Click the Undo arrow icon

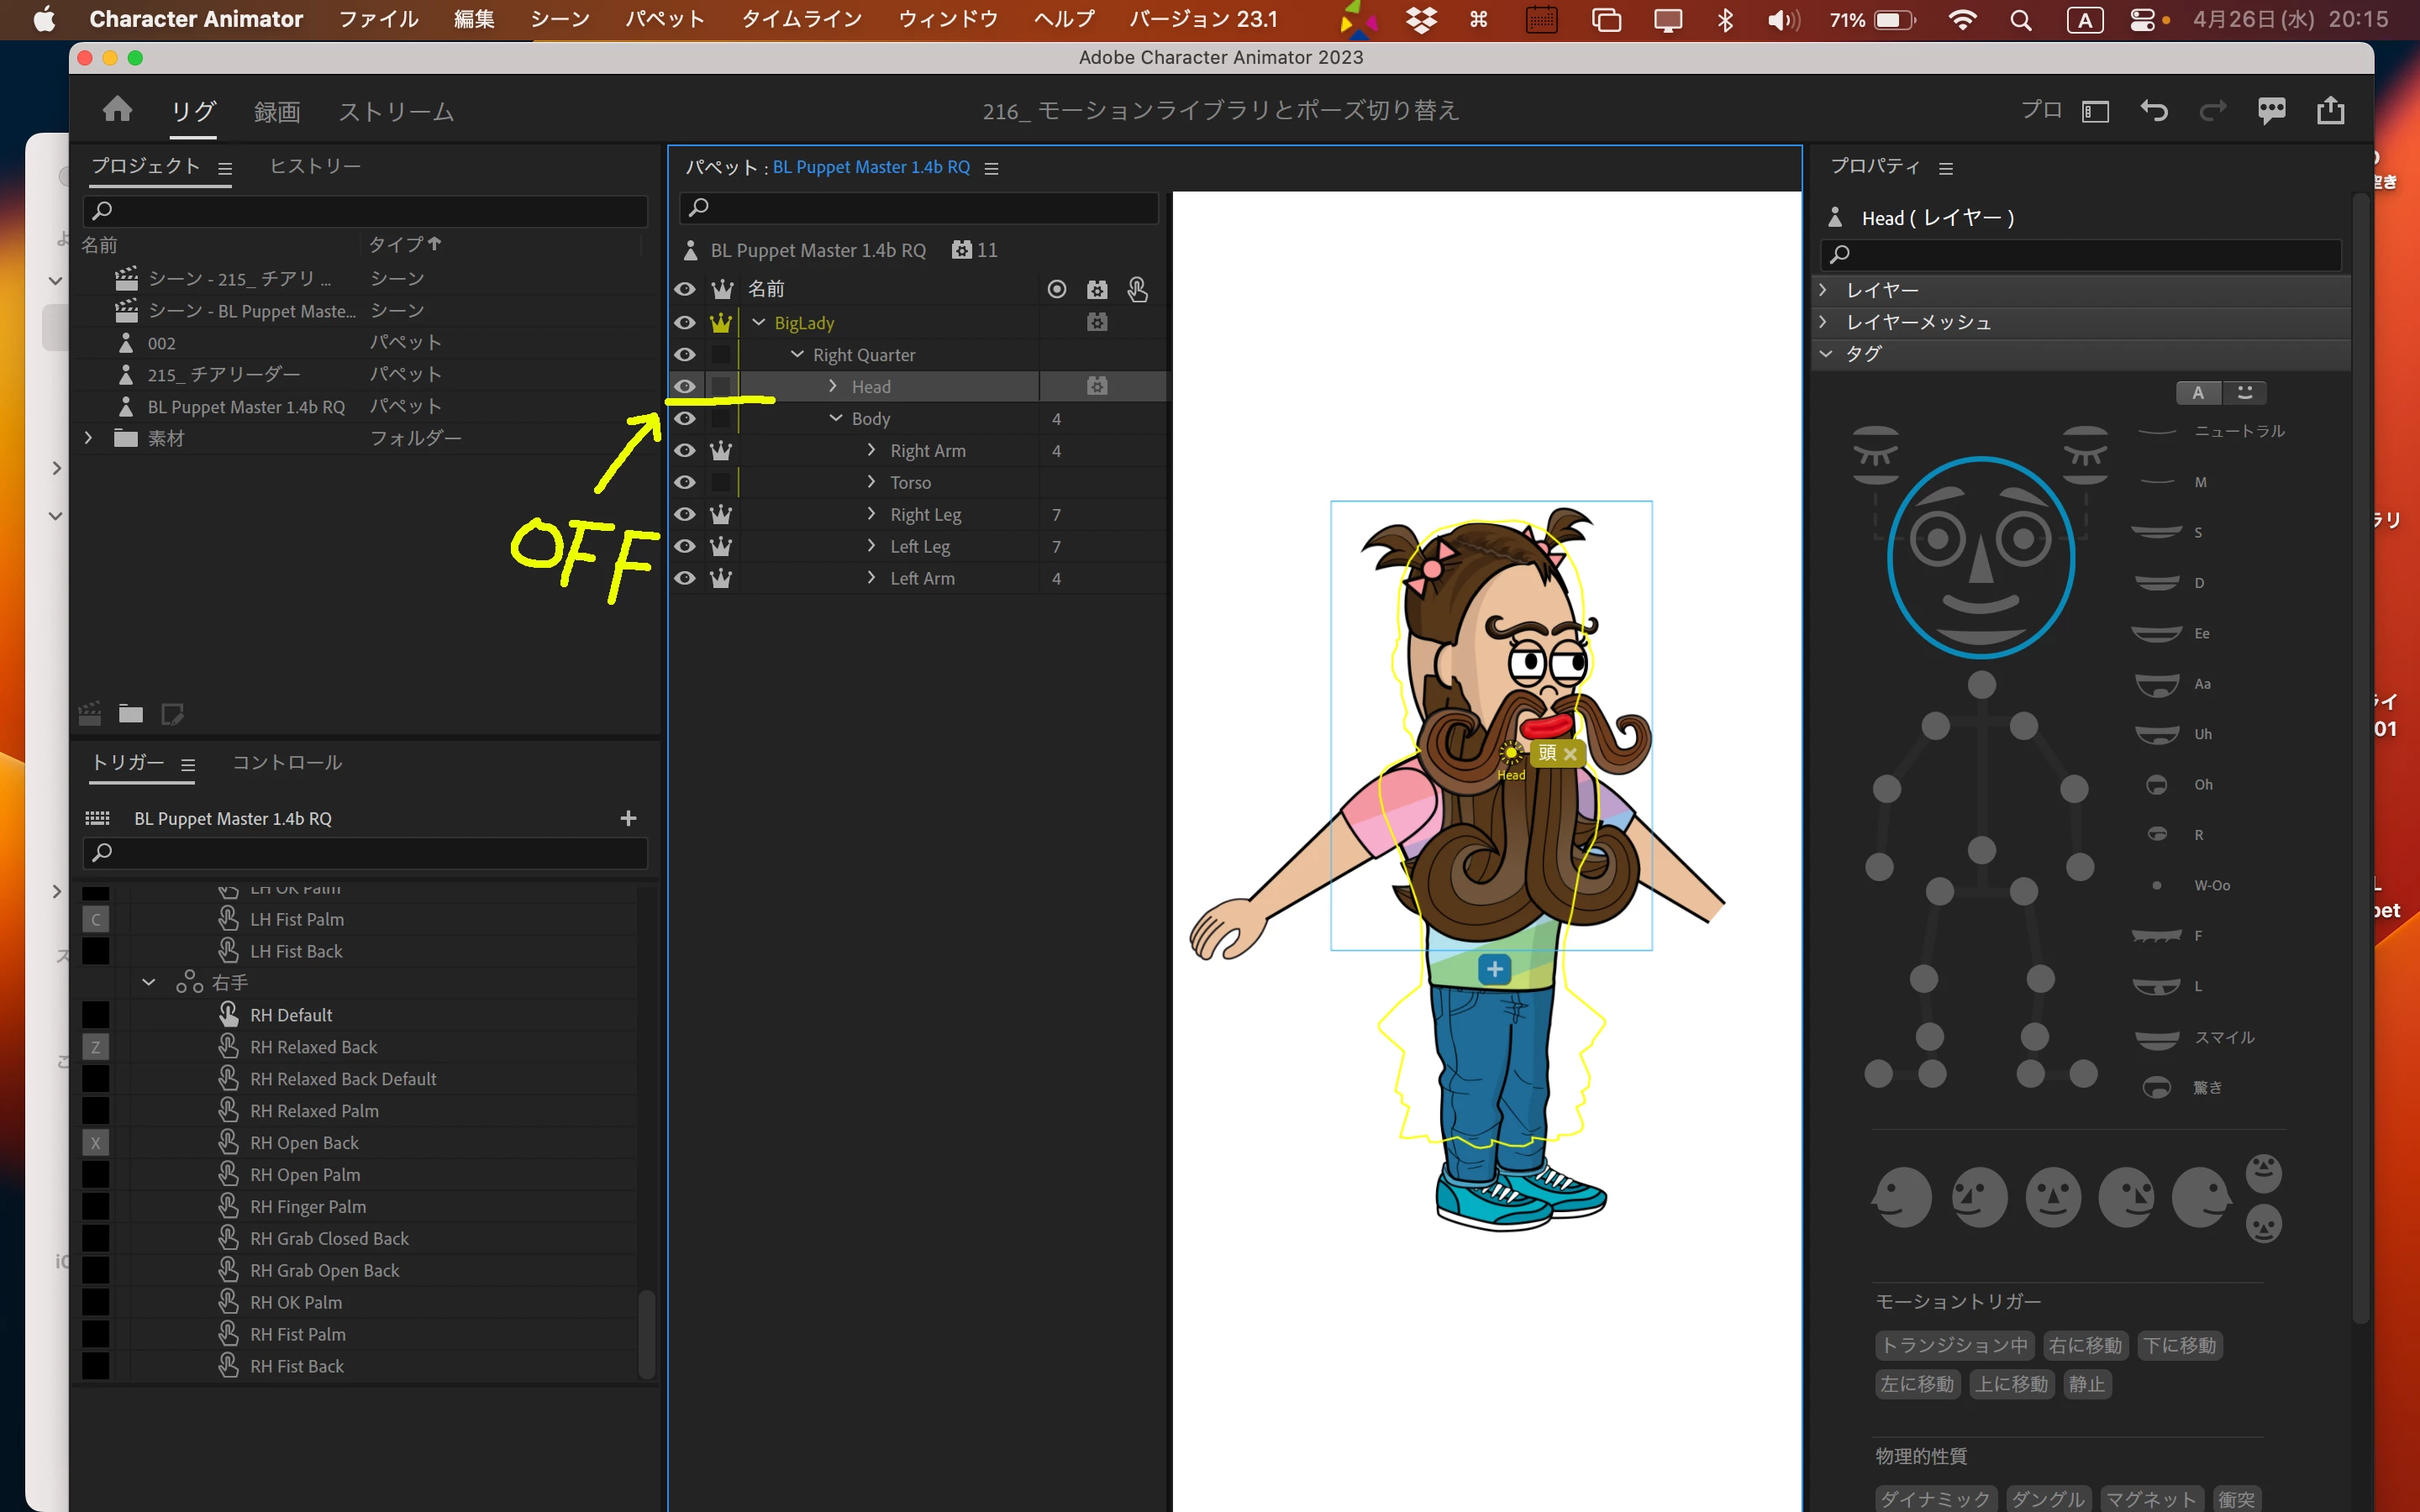(2153, 110)
